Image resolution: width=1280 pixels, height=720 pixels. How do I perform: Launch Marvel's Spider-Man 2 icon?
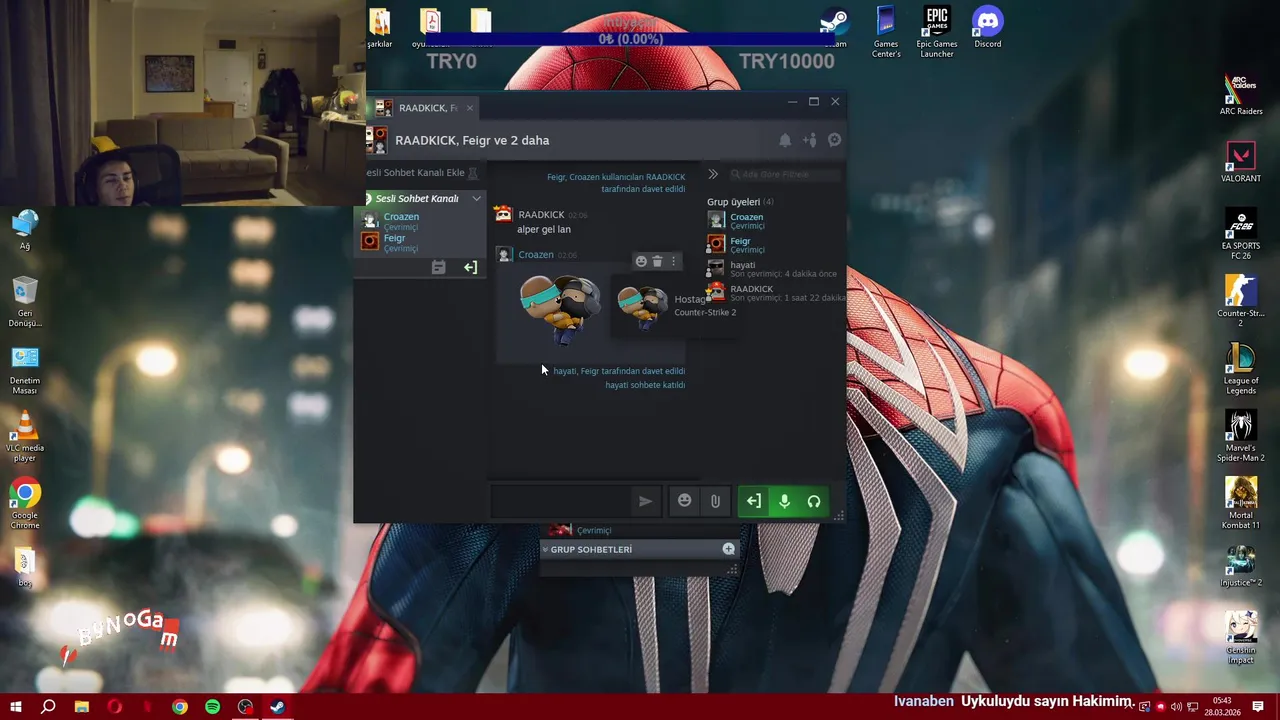click(x=1241, y=435)
